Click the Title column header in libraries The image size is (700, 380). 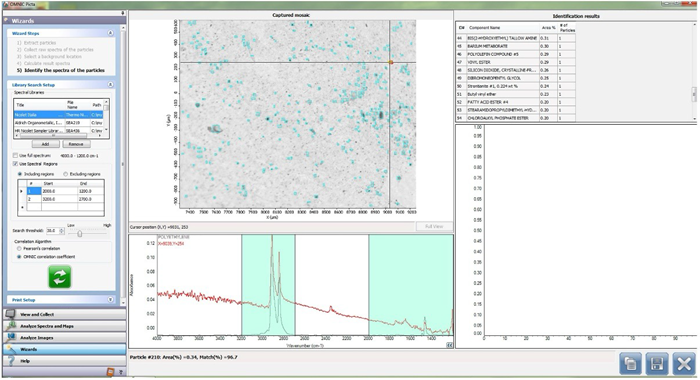(x=40, y=105)
